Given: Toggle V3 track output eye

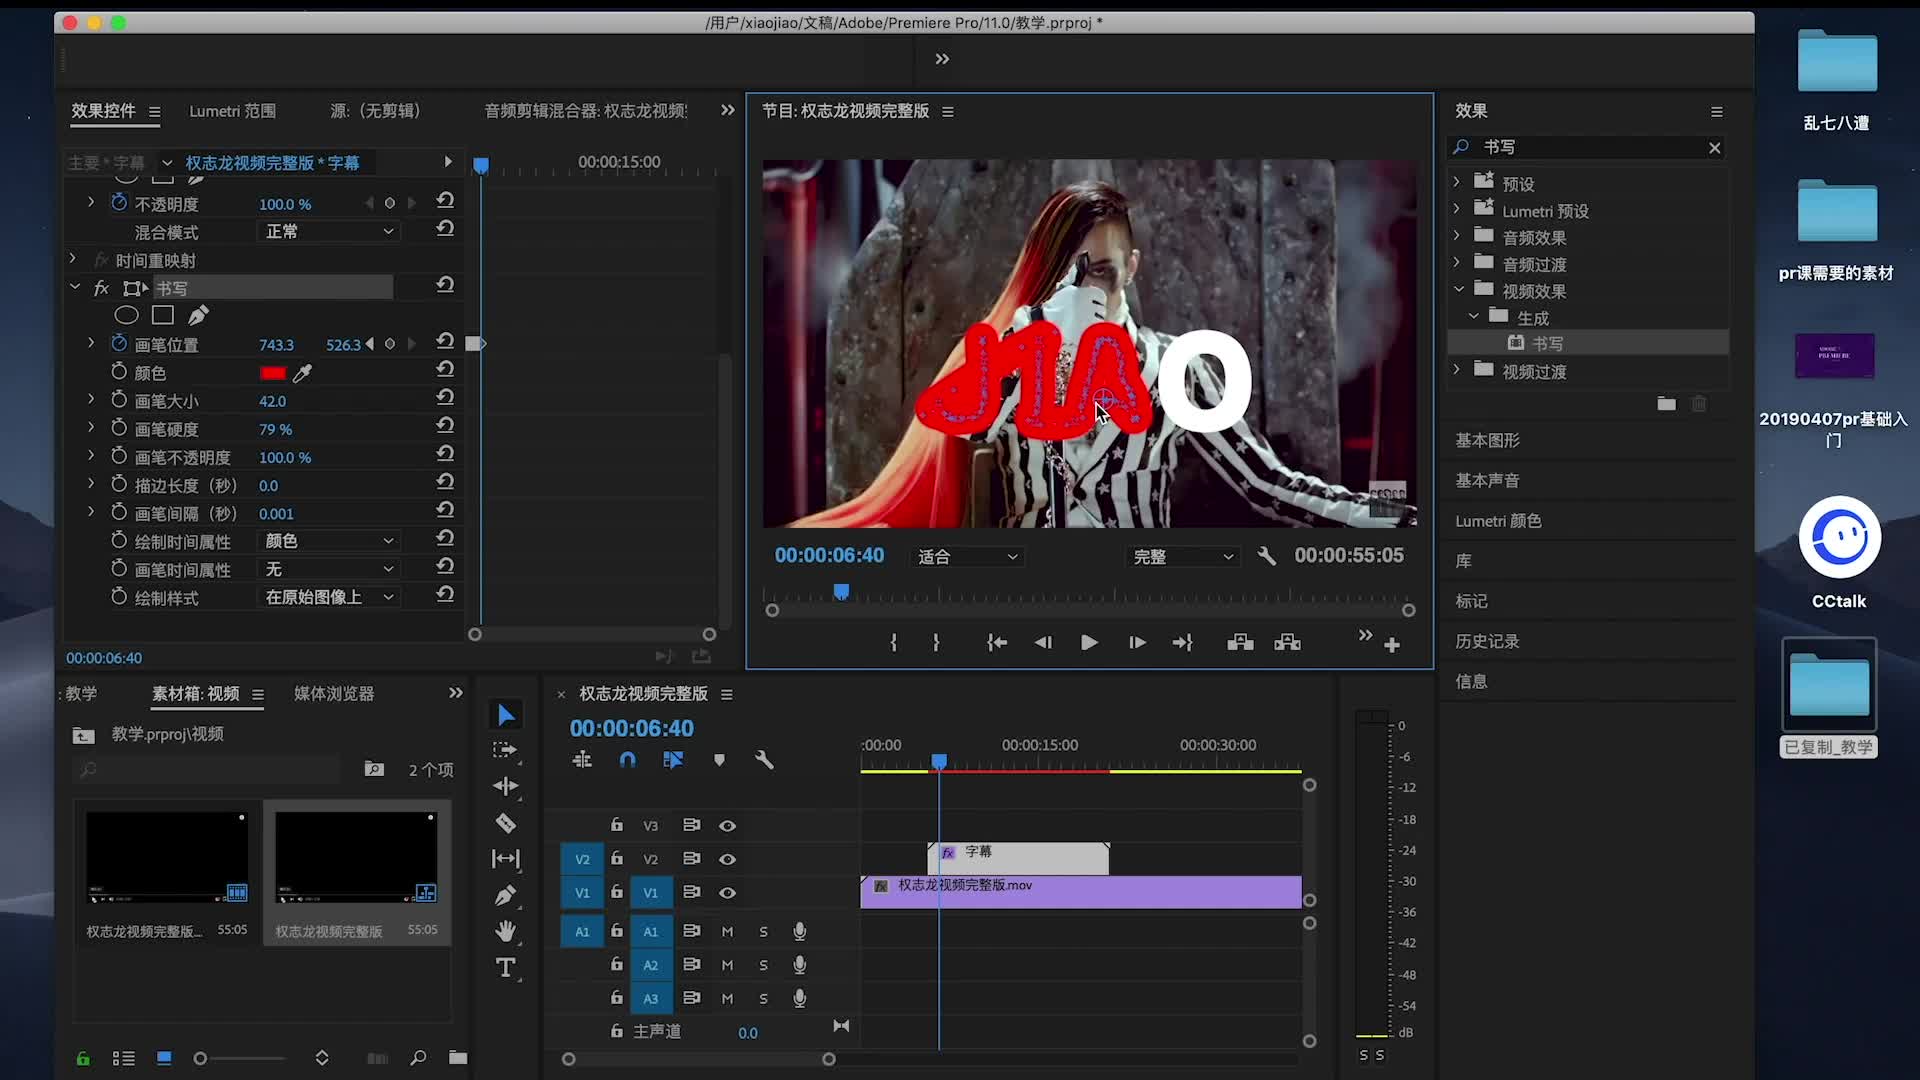Looking at the screenshot, I should 727,826.
